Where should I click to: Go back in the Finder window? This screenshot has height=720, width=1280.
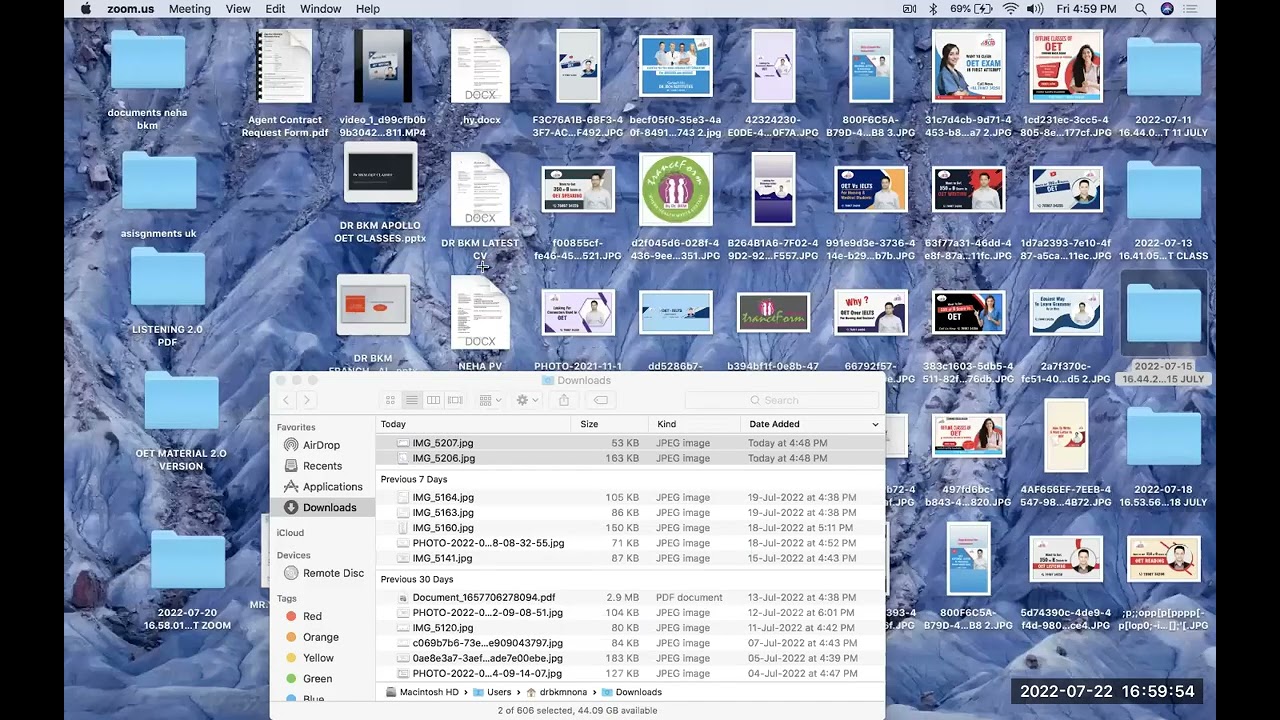point(286,400)
